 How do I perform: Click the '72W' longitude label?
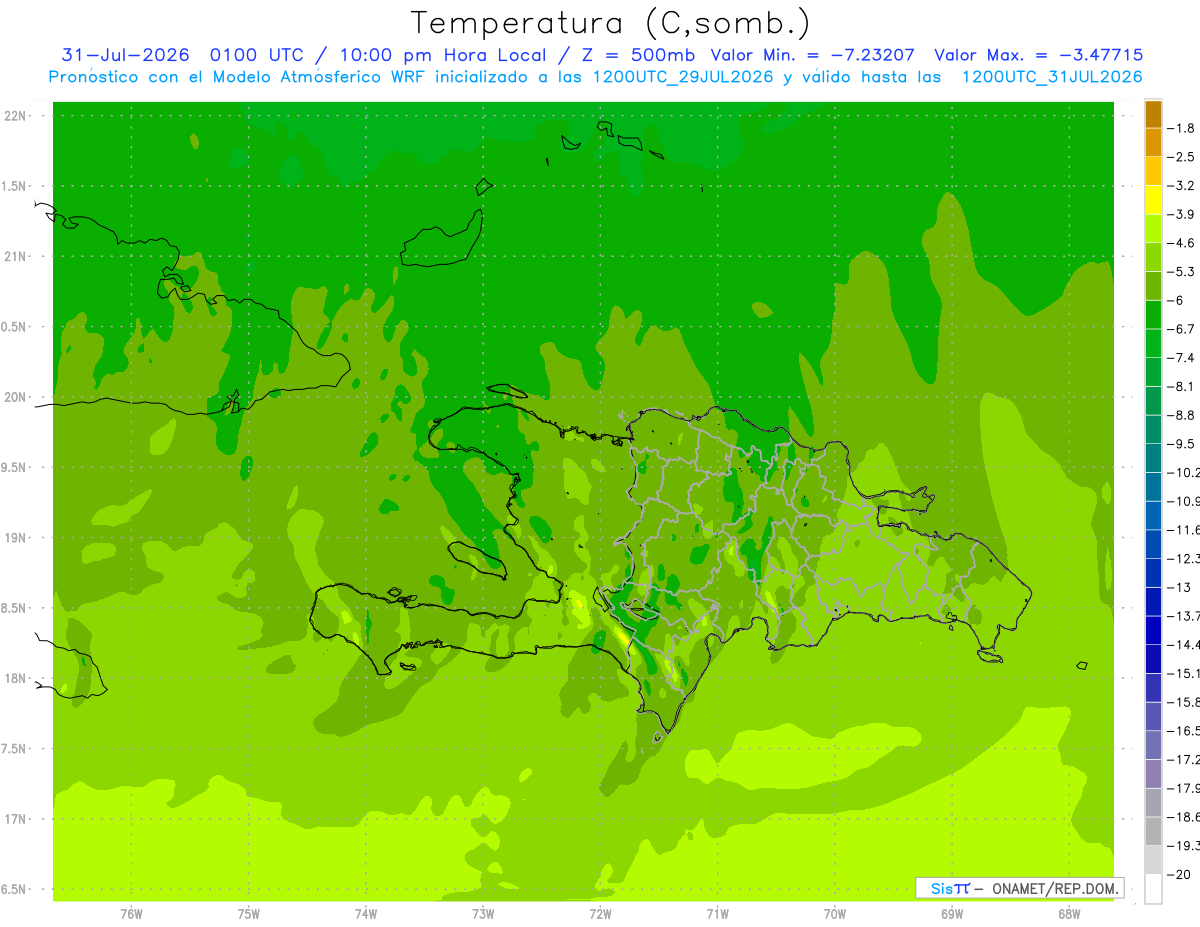pyautogui.click(x=601, y=914)
